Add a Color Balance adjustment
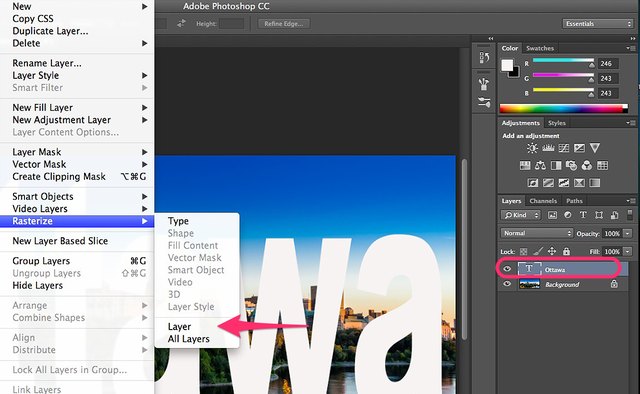Image resolution: width=640 pixels, height=394 pixels. (540, 165)
